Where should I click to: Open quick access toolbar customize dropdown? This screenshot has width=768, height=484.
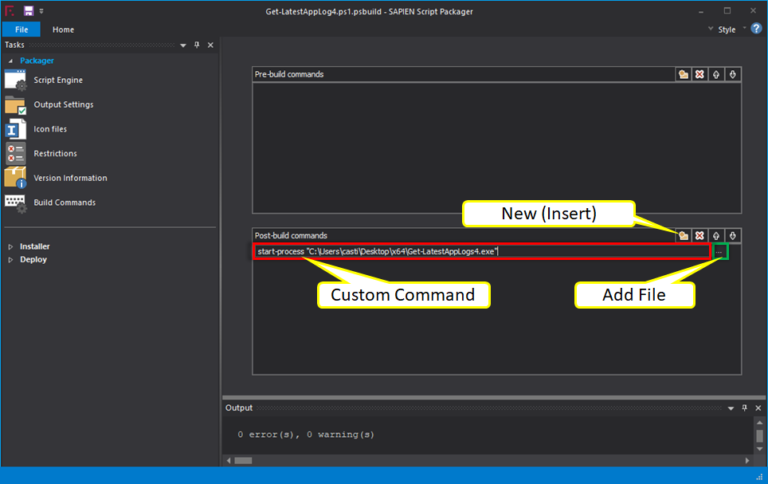[41, 11]
